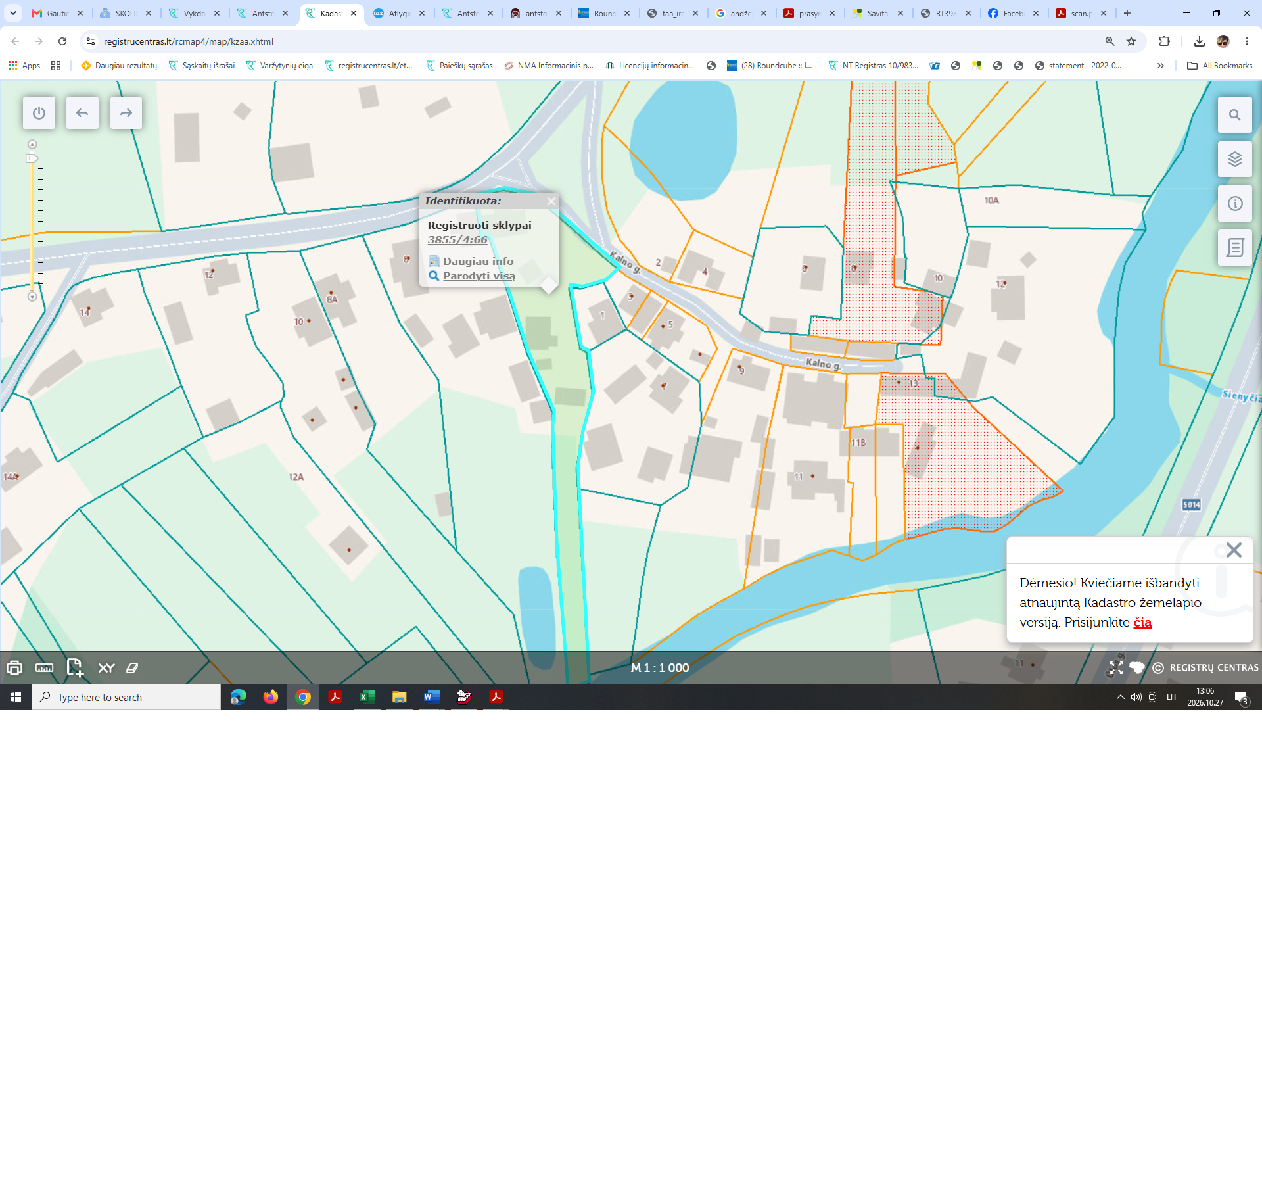
Task: Click the zoom-out arrow below the slider
Action: pos(32,296)
